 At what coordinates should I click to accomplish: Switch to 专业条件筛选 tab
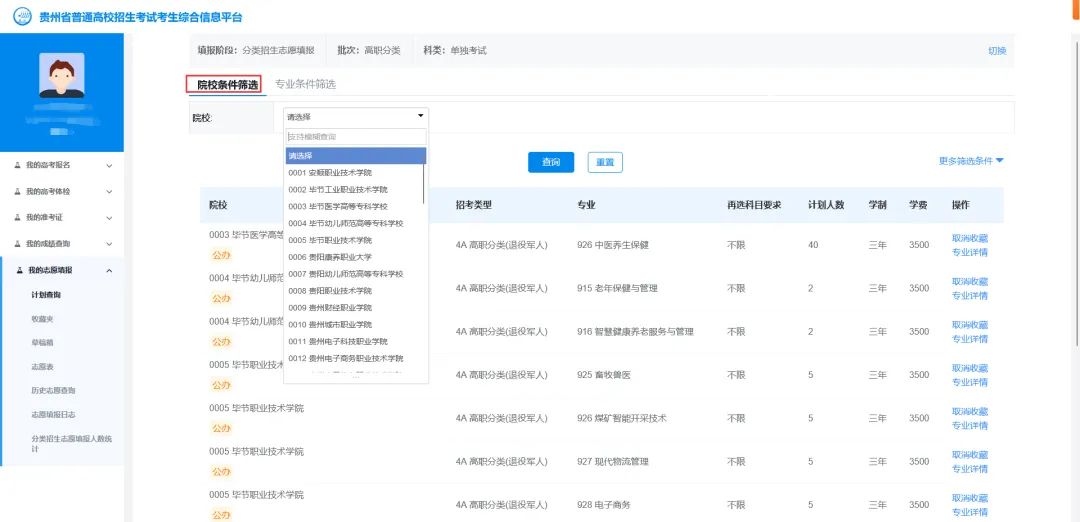[x=305, y=84]
